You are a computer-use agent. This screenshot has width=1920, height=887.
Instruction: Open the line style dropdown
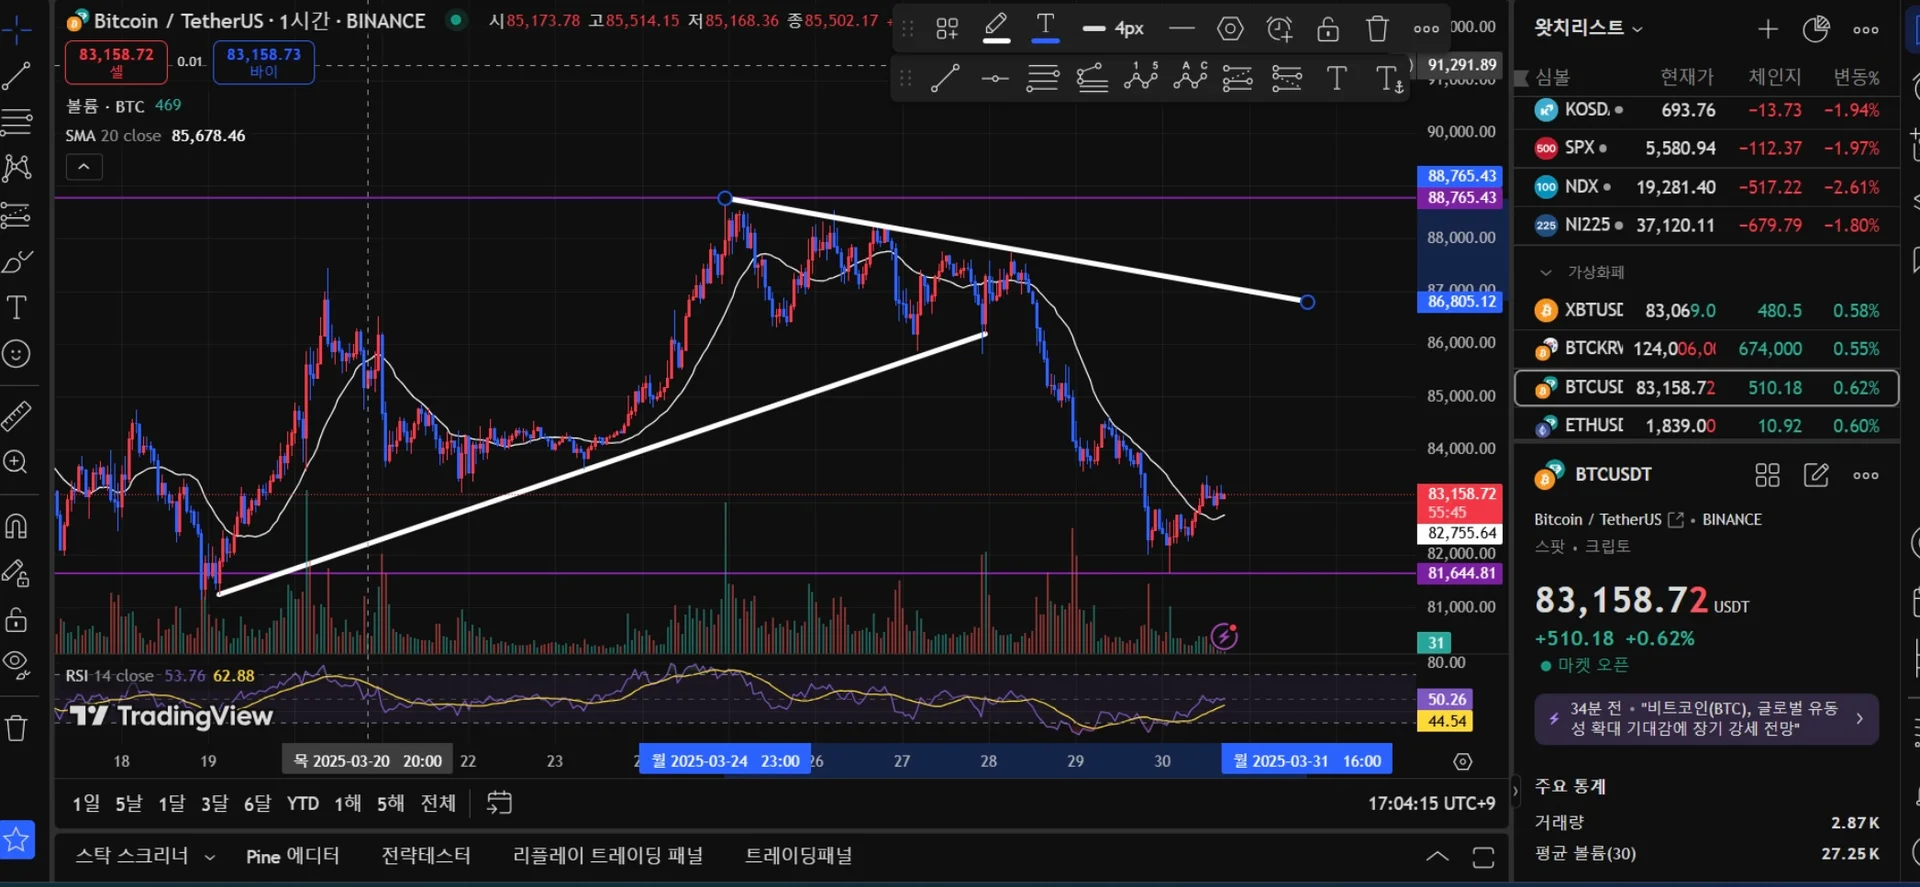click(1181, 29)
